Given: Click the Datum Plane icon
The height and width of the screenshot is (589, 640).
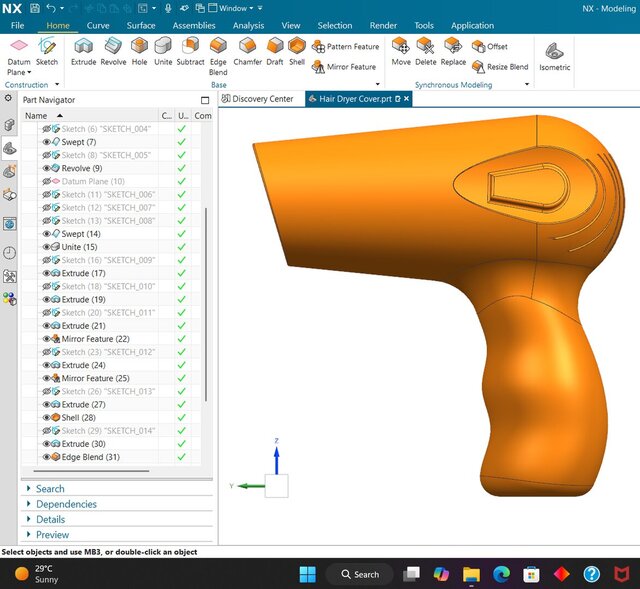Looking at the screenshot, I should tap(19, 45).
